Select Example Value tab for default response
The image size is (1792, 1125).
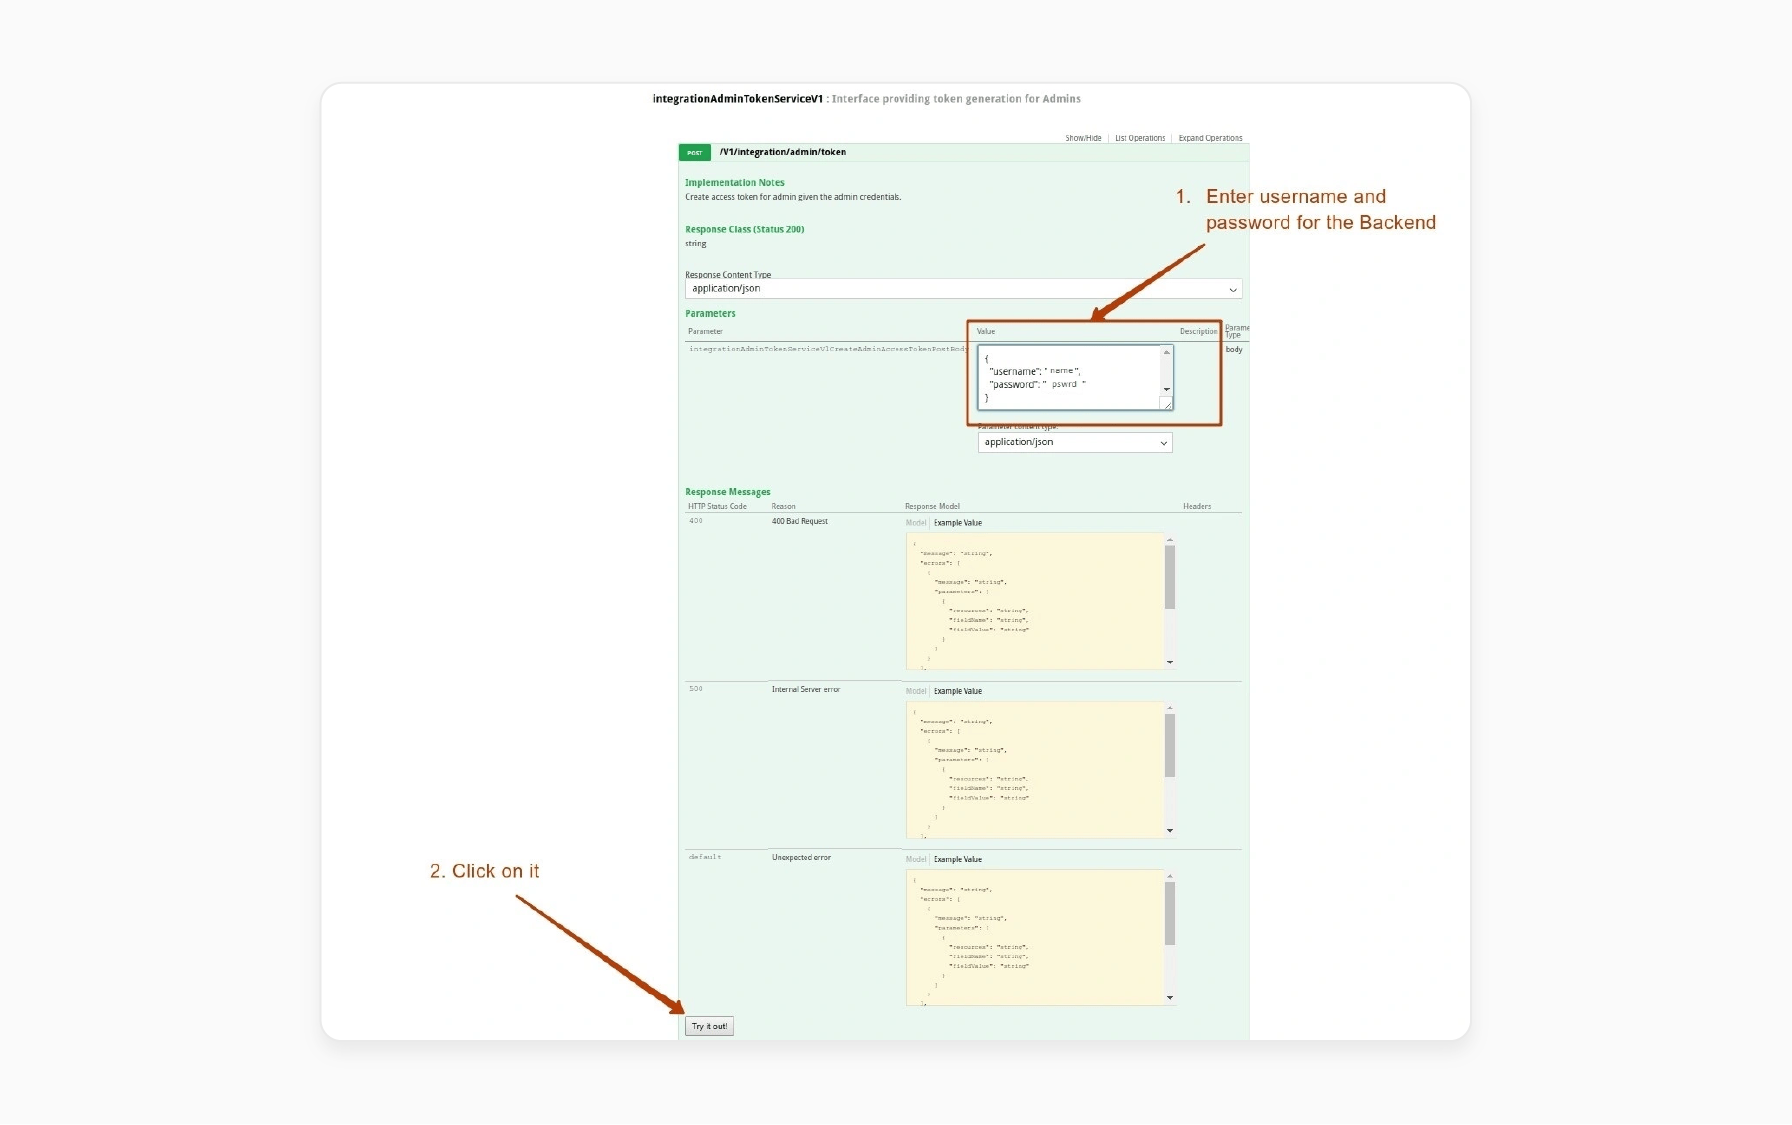pos(958,859)
